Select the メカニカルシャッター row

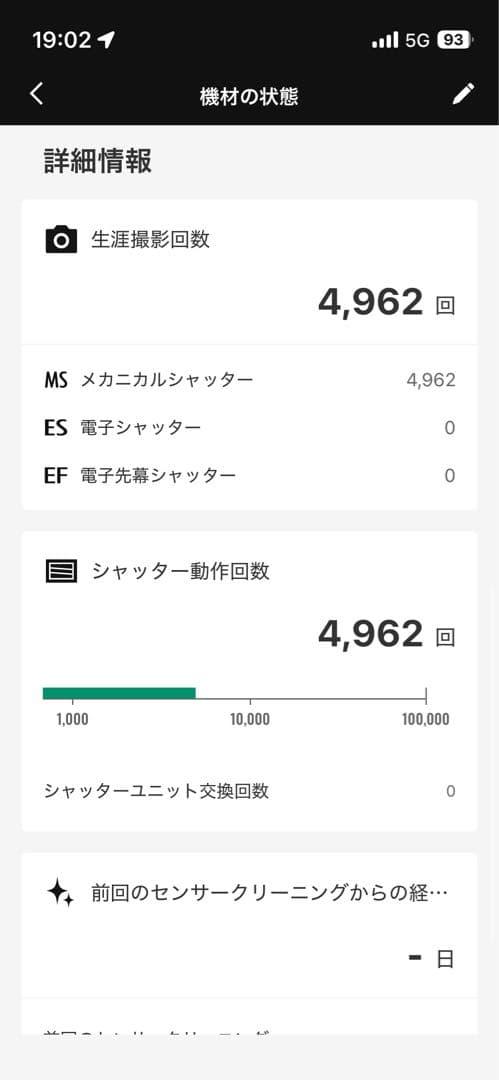coord(250,380)
